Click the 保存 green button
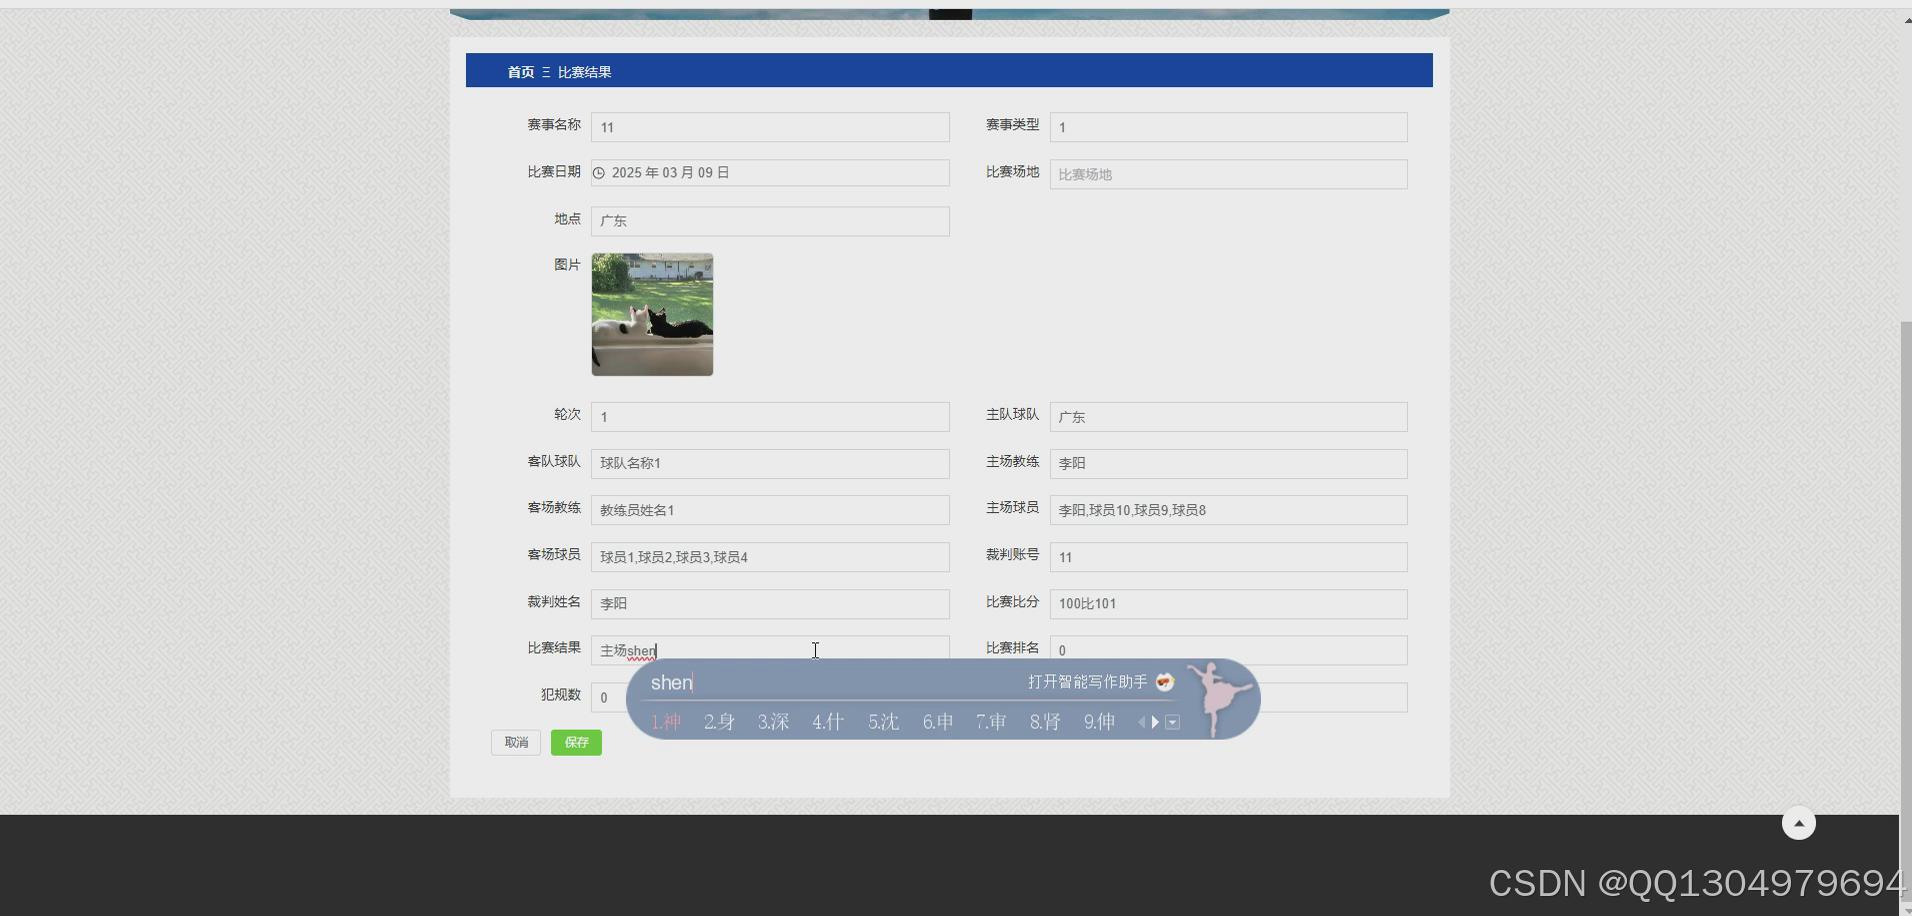1912x916 pixels. coord(576,742)
